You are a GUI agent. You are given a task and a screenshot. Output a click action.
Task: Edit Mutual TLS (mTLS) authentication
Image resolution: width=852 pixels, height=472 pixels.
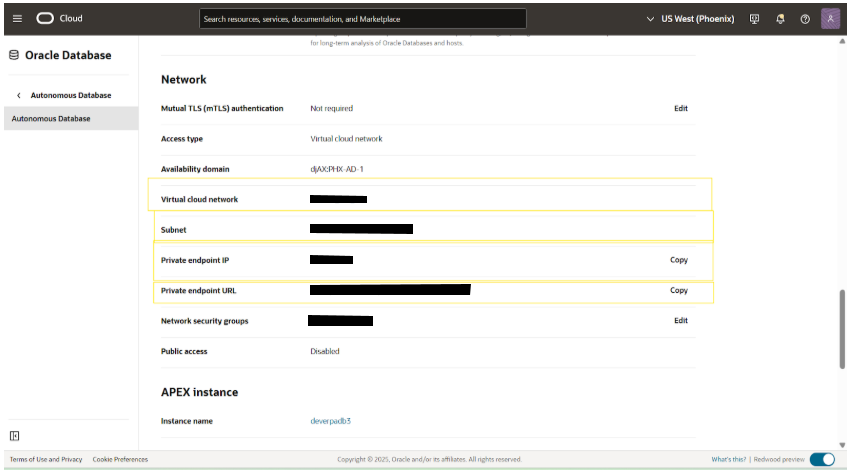coord(680,108)
